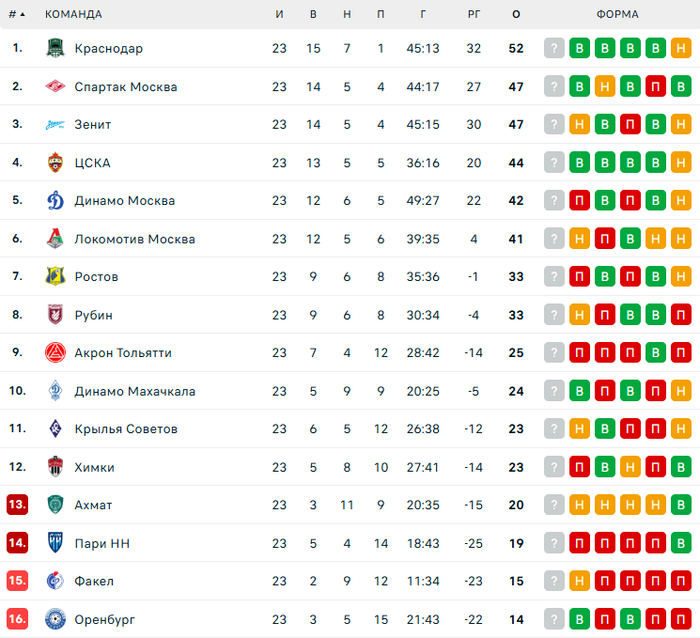Click the КОМАНДА column header
Viewport: 700px width, 638px height.
coord(73,15)
